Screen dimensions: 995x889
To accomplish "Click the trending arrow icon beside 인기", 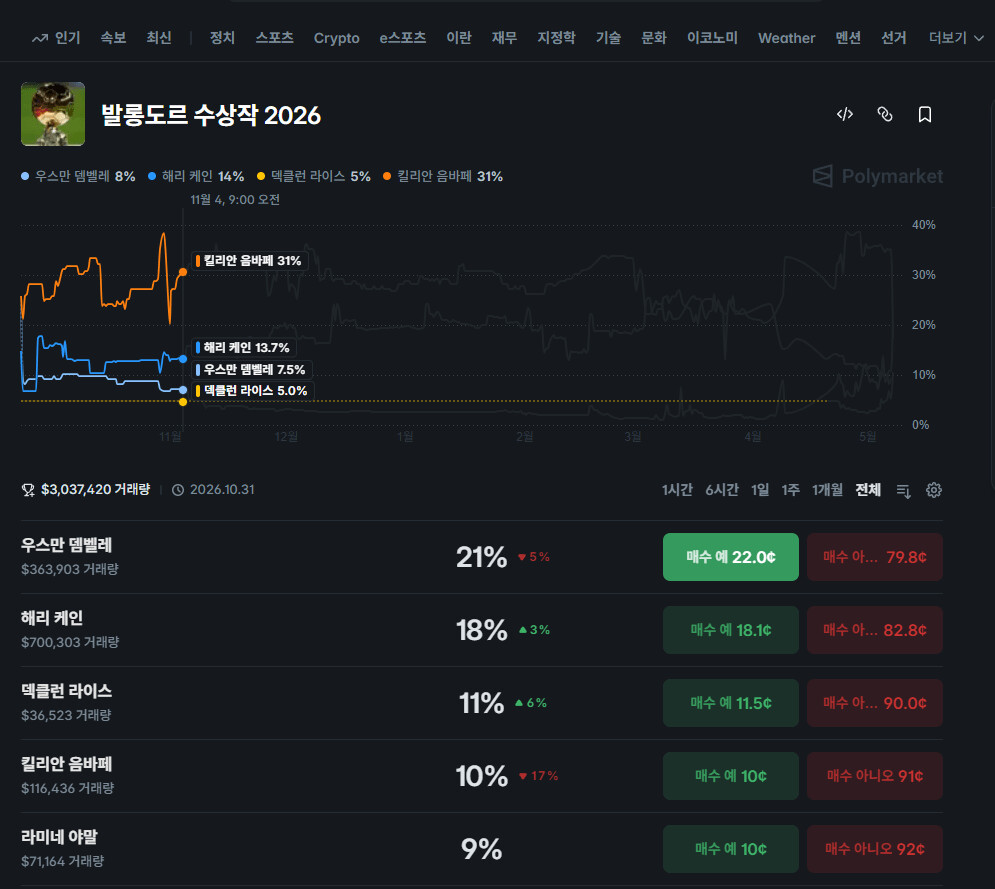I will pyautogui.click(x=40, y=38).
